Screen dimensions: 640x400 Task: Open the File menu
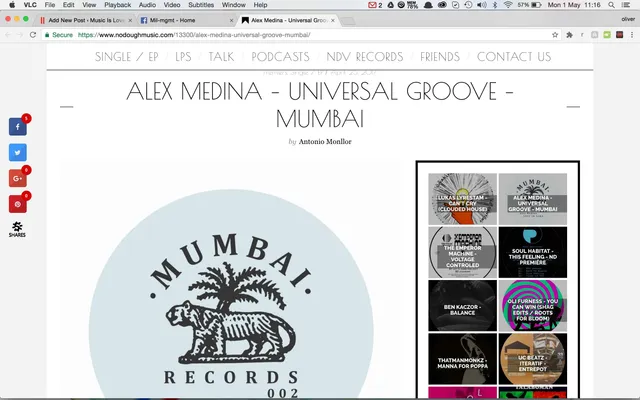[x=50, y=5]
